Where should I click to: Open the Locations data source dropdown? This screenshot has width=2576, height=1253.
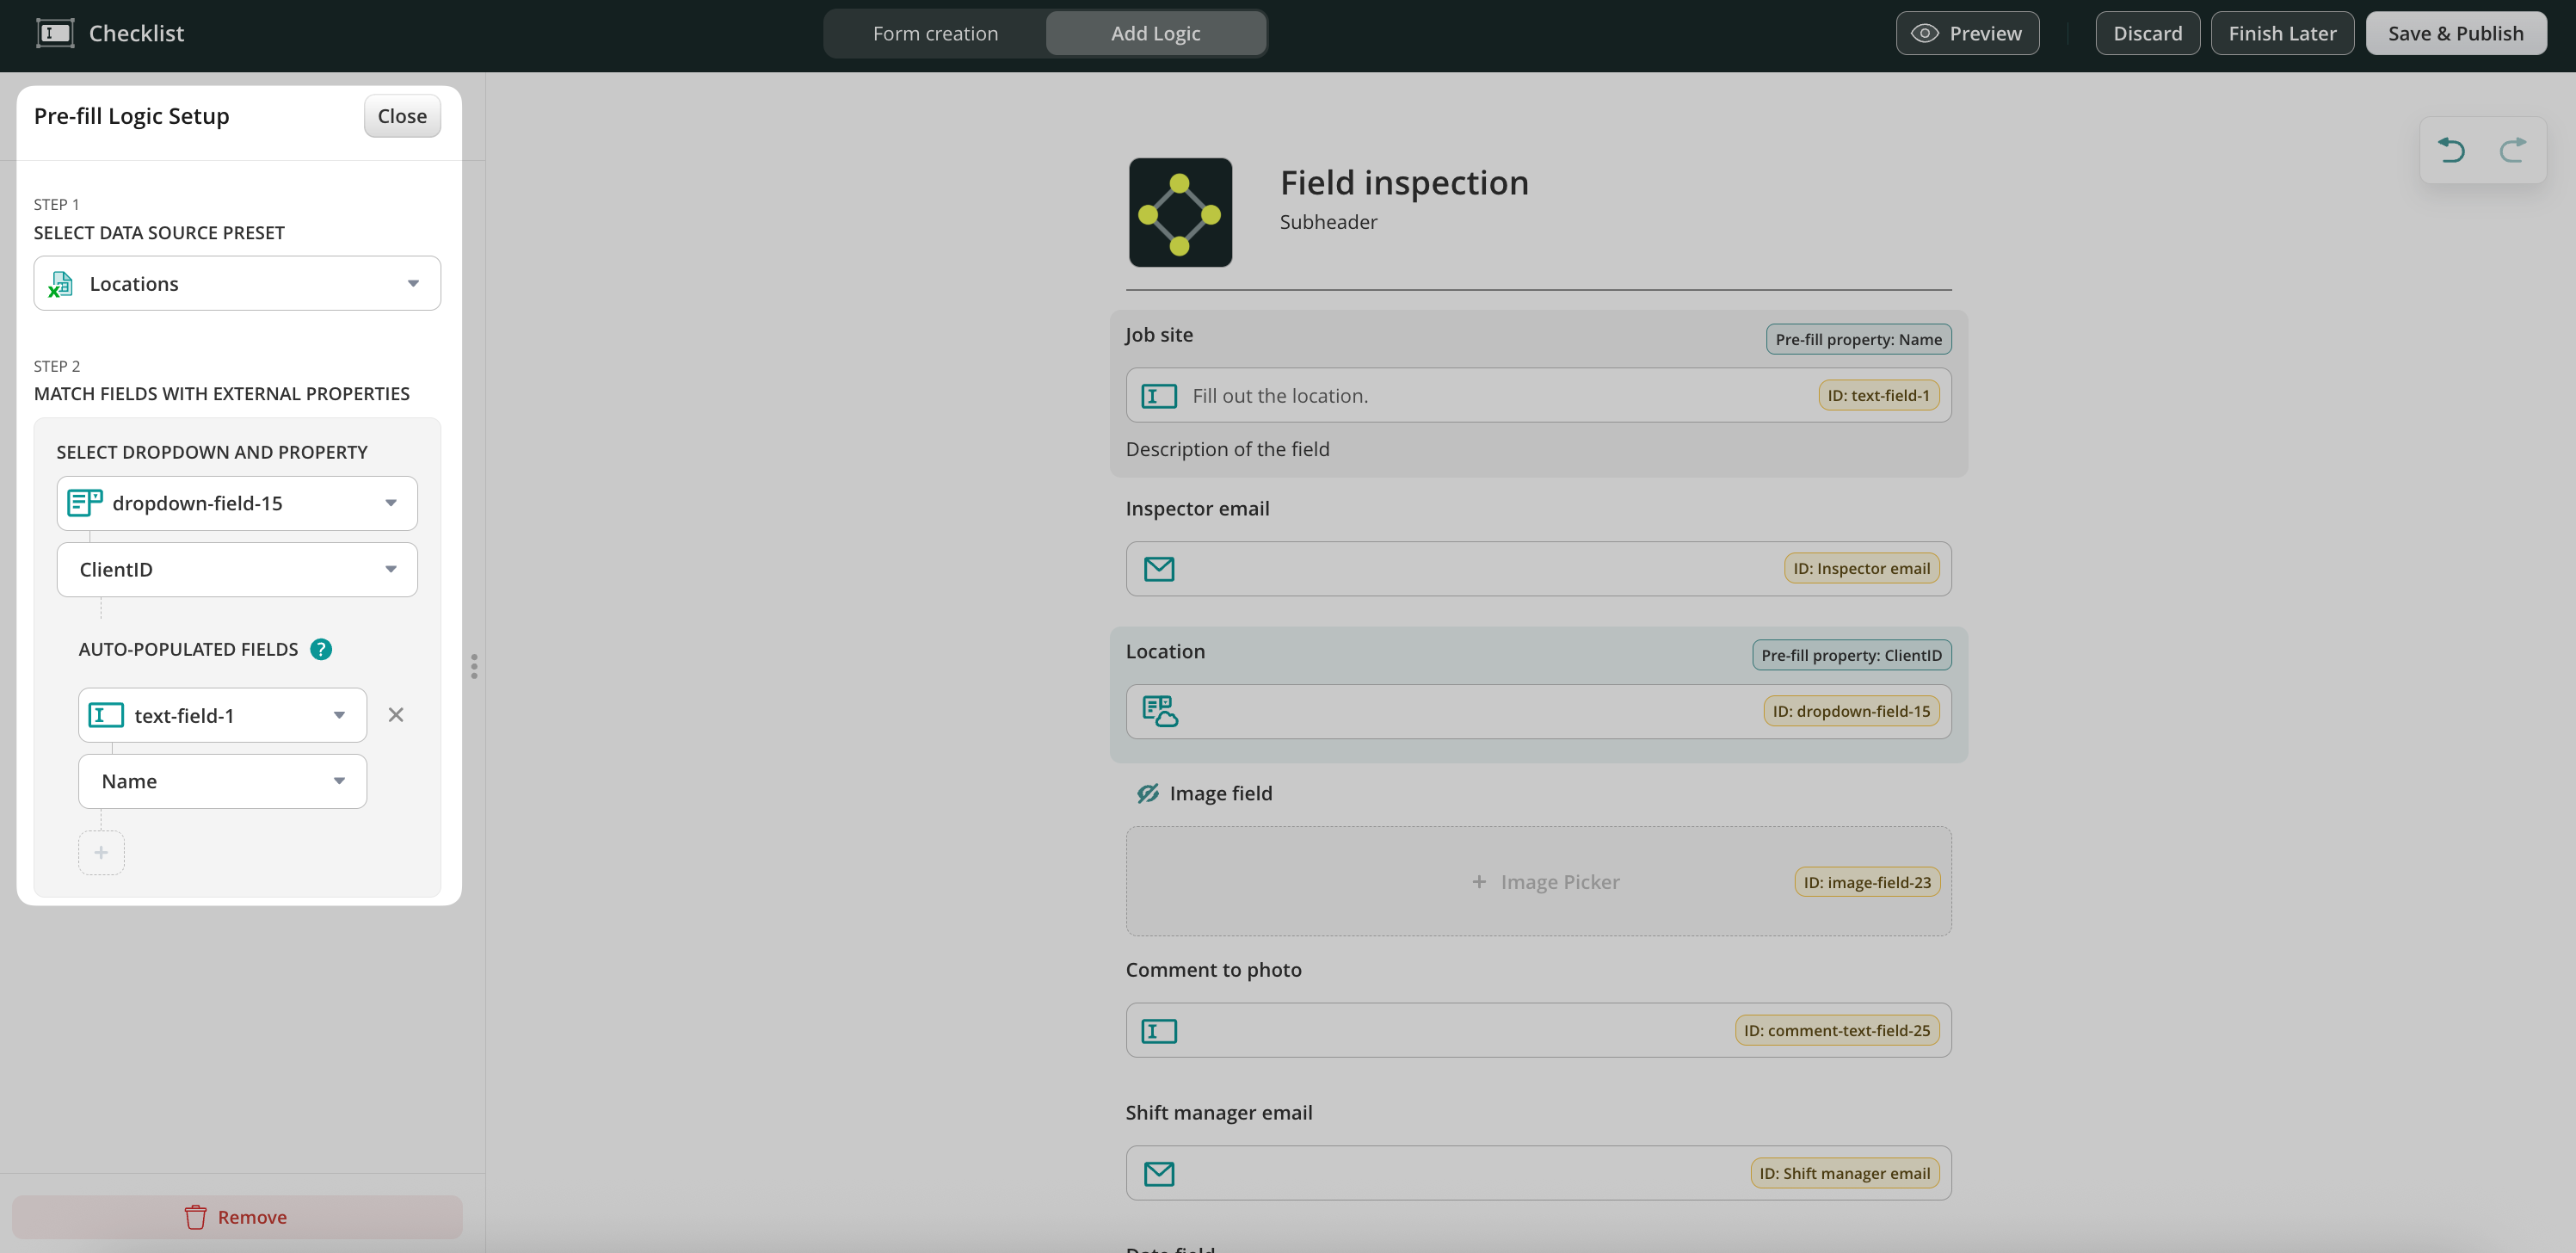(x=237, y=284)
